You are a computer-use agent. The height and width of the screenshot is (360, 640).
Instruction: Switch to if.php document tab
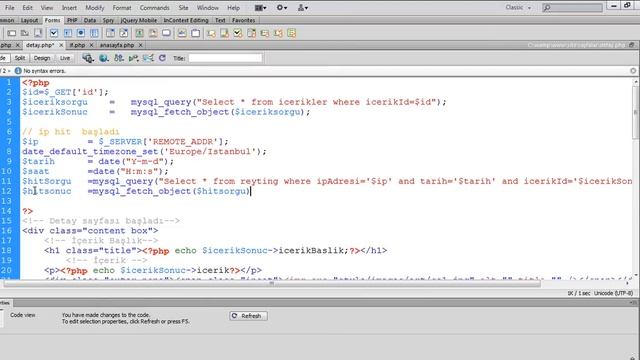(77, 45)
